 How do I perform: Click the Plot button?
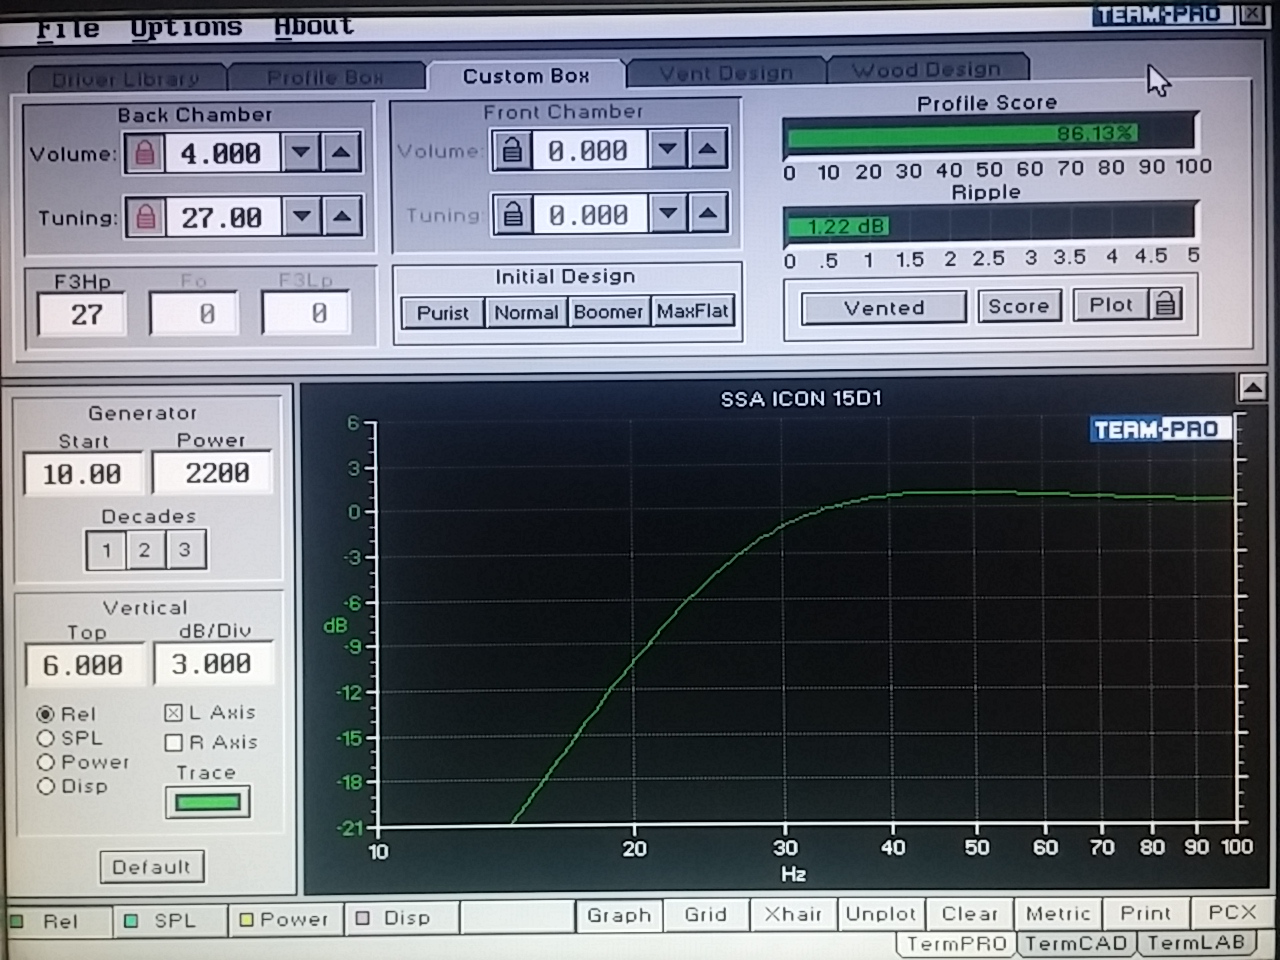(x=1111, y=305)
